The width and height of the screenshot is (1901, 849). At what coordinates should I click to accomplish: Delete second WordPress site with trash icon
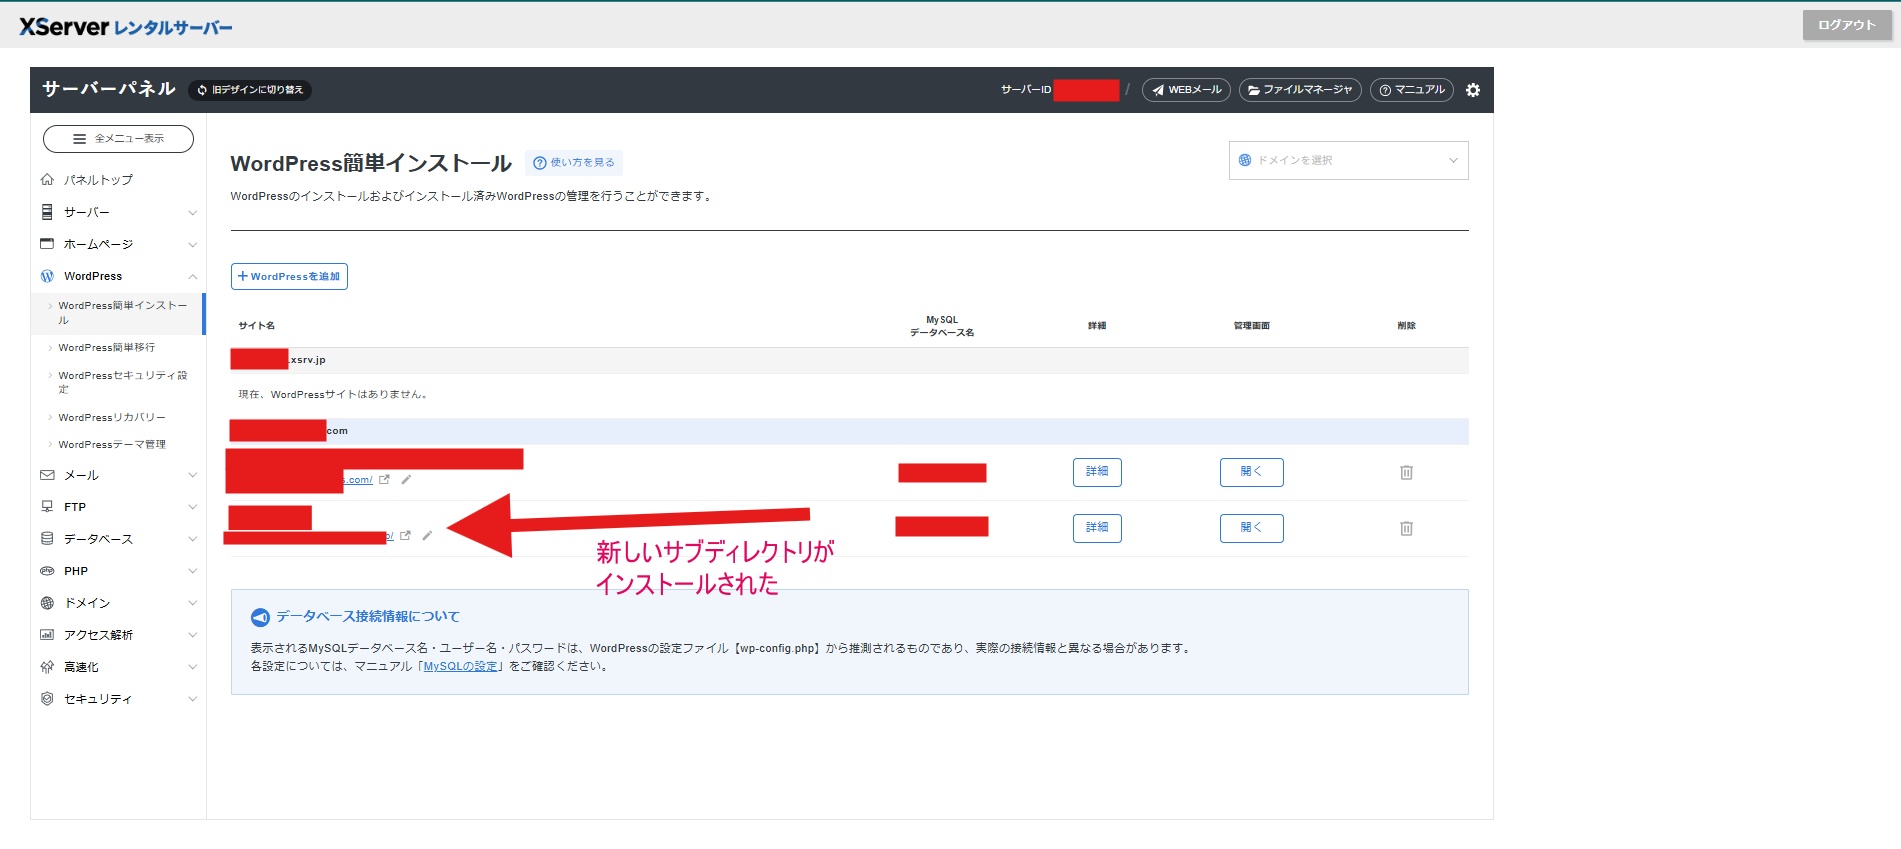[x=1406, y=528]
